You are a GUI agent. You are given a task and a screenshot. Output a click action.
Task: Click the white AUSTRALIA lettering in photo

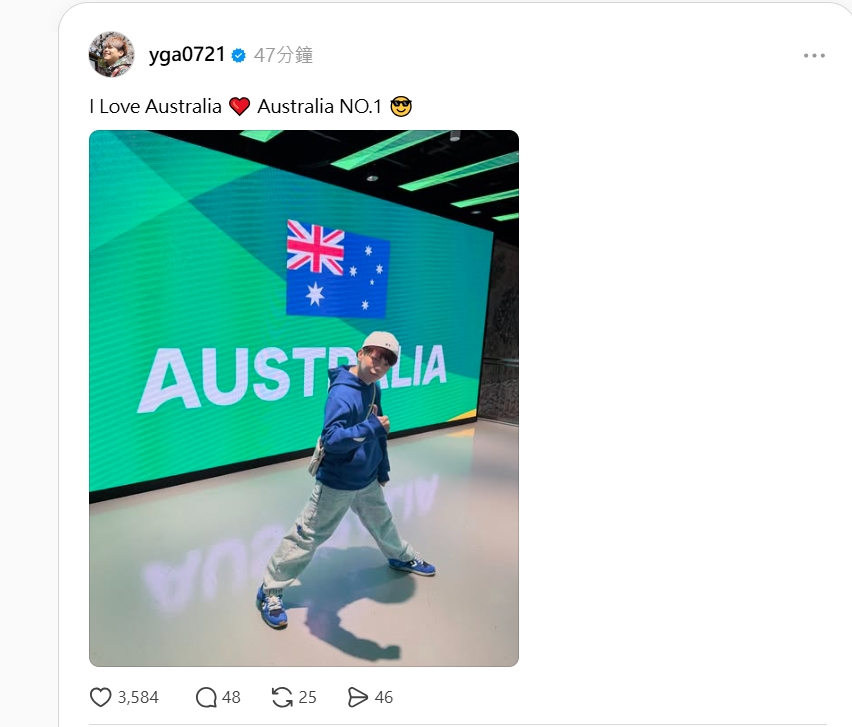click(x=292, y=378)
